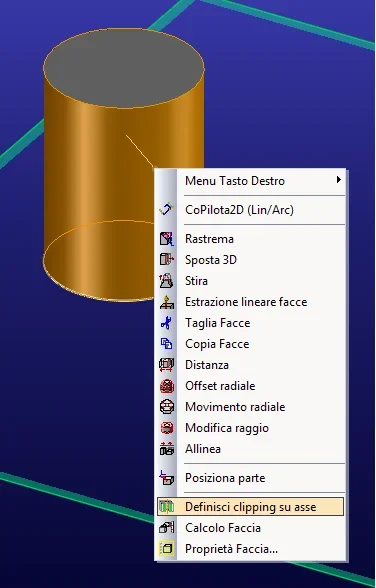Click the Rastrema taper icon

click(x=167, y=239)
